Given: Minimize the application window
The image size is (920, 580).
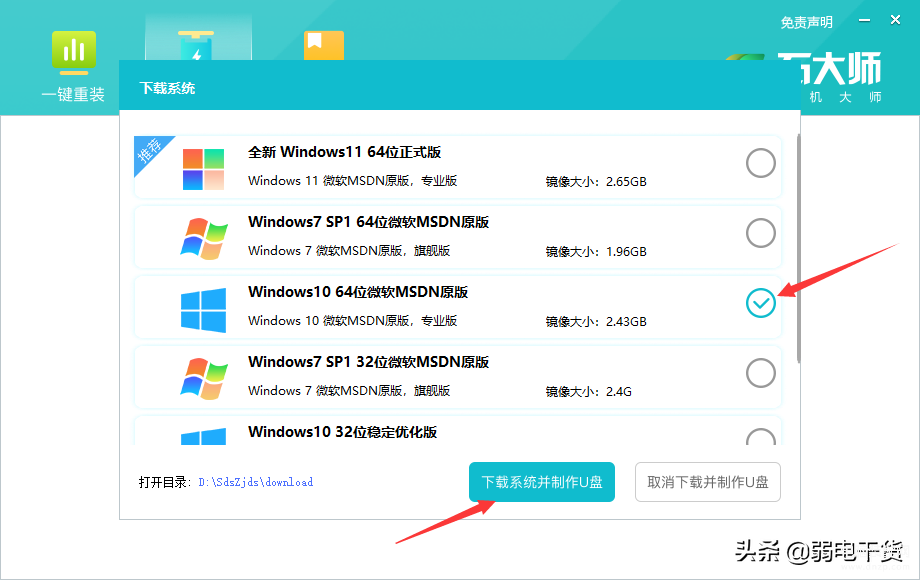Looking at the screenshot, I should click(x=864, y=21).
